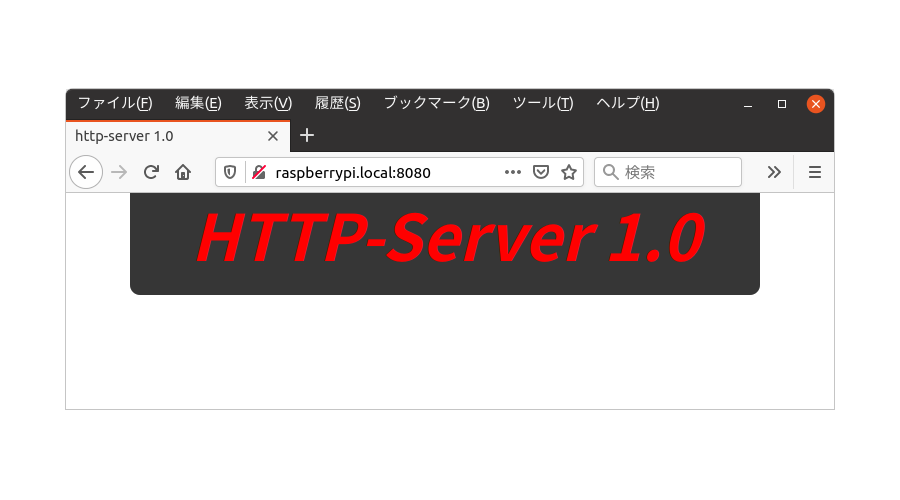Viewport: 900px width, 500px height.
Task: Open page actions three-dot menu
Action: [513, 172]
